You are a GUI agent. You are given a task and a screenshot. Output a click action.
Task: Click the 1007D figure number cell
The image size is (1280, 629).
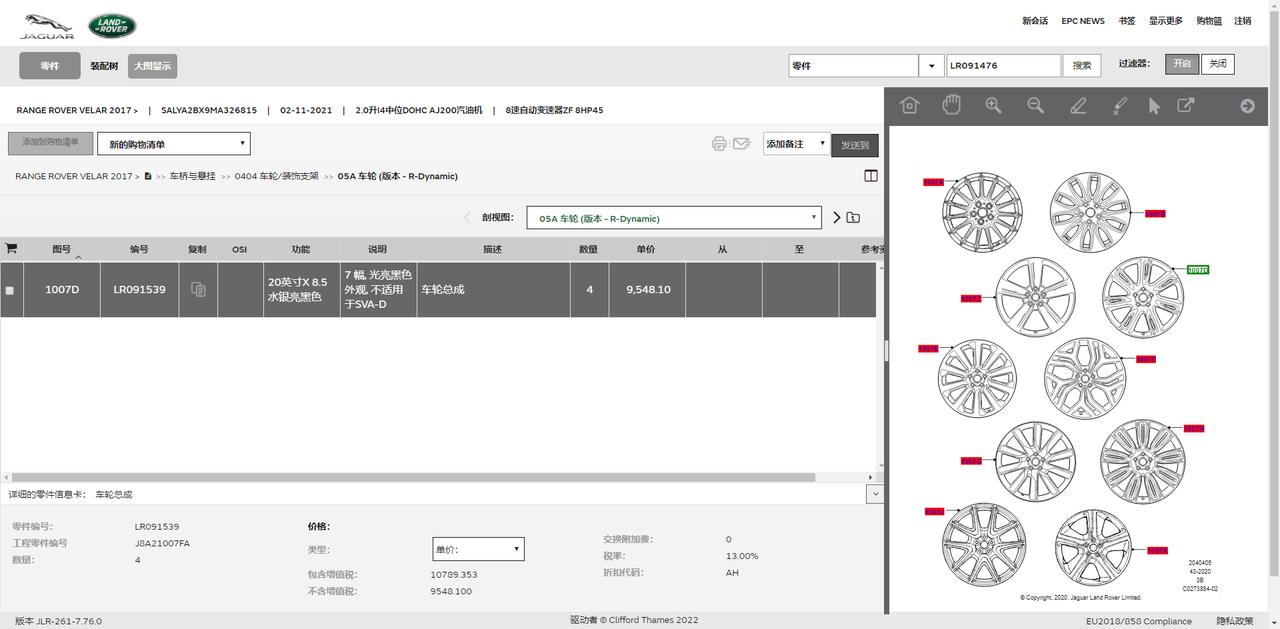[x=62, y=289]
